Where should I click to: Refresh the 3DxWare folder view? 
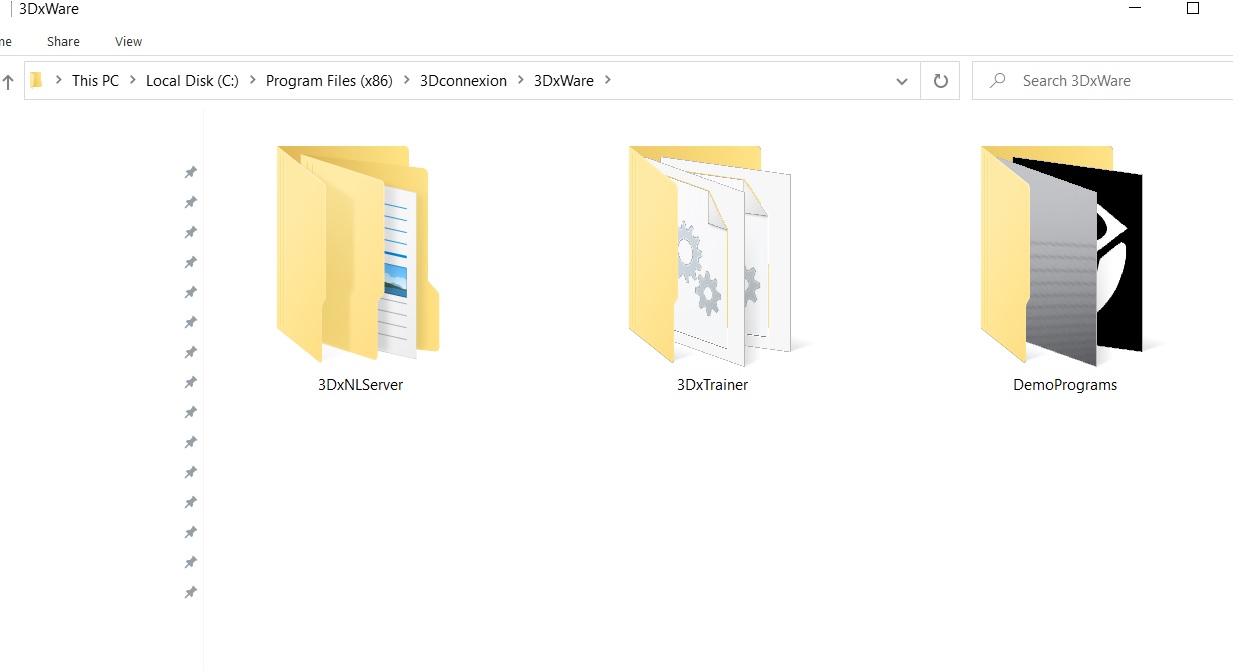point(940,81)
